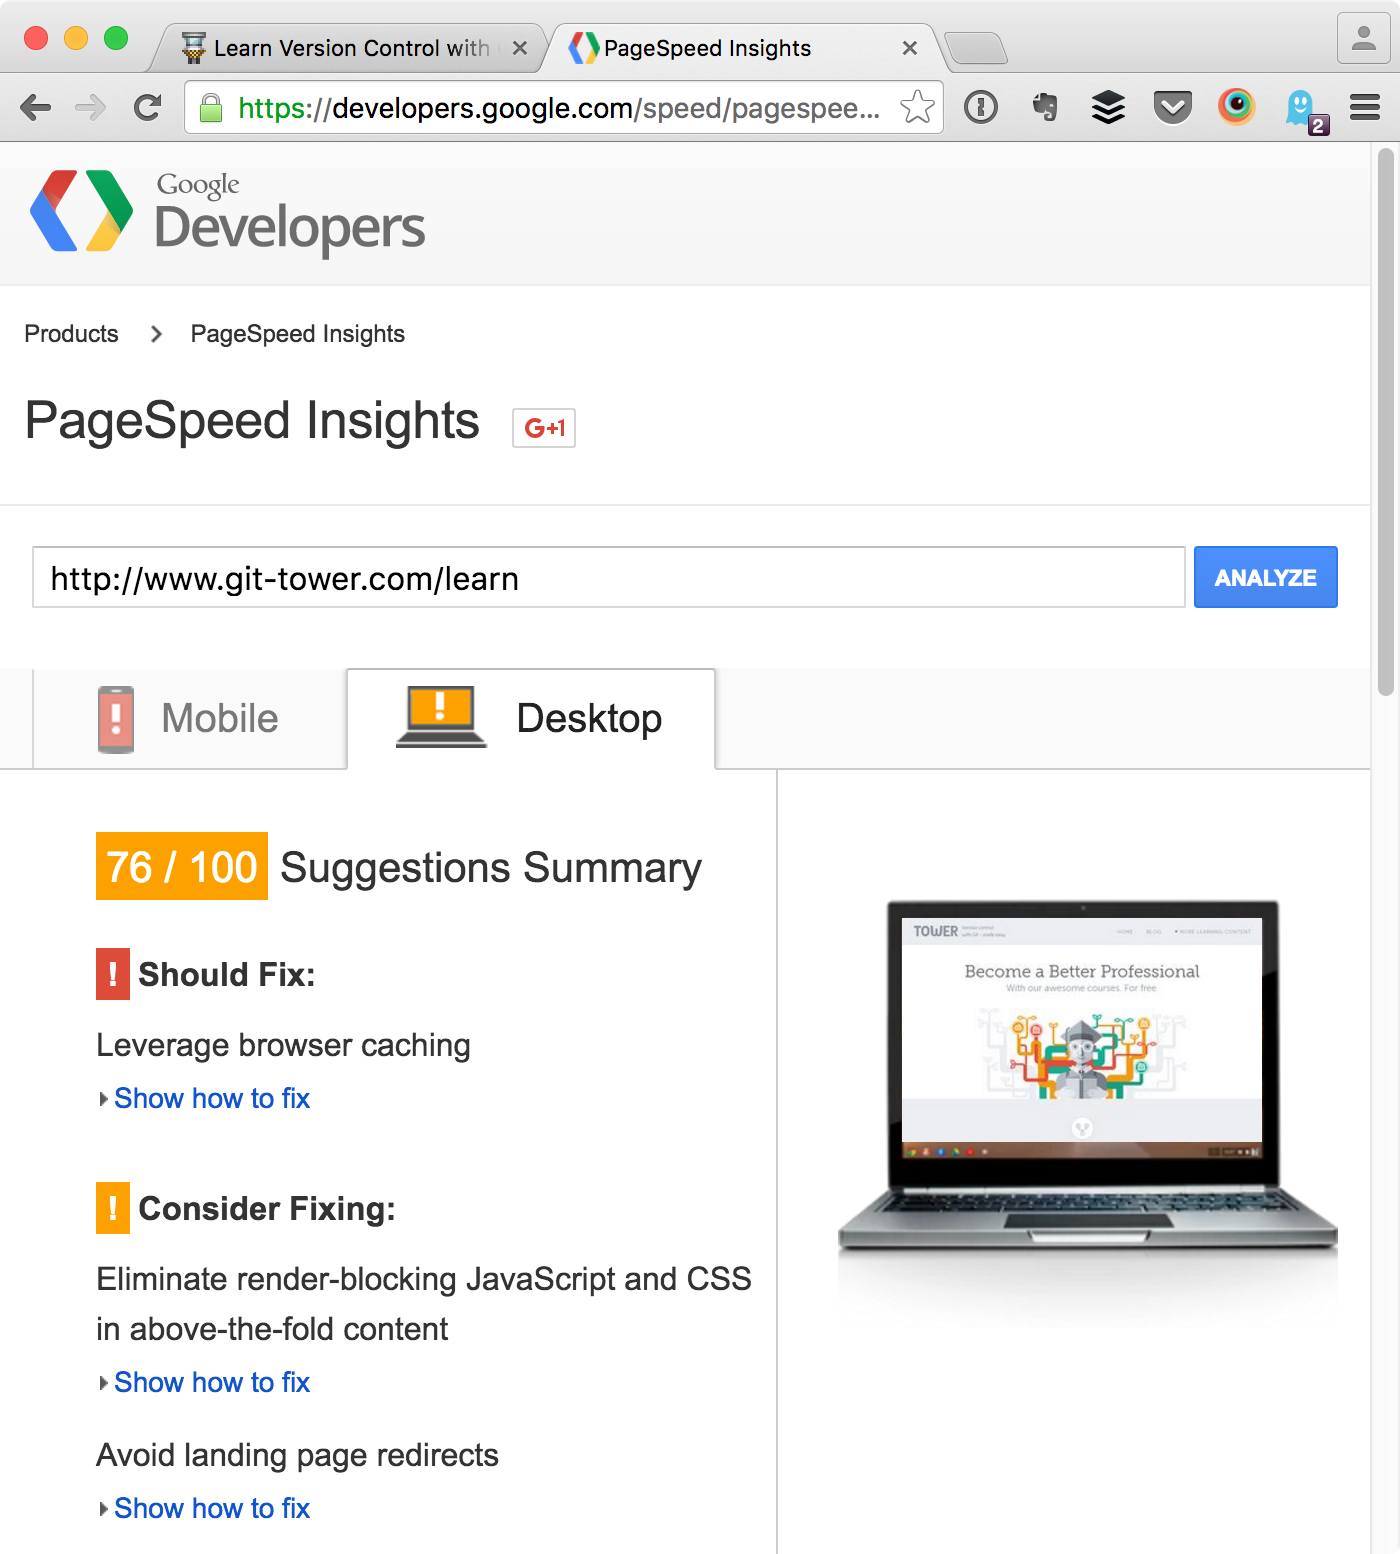
Task: Click the URL input containing git-tower.com/learn
Action: [x=608, y=578]
